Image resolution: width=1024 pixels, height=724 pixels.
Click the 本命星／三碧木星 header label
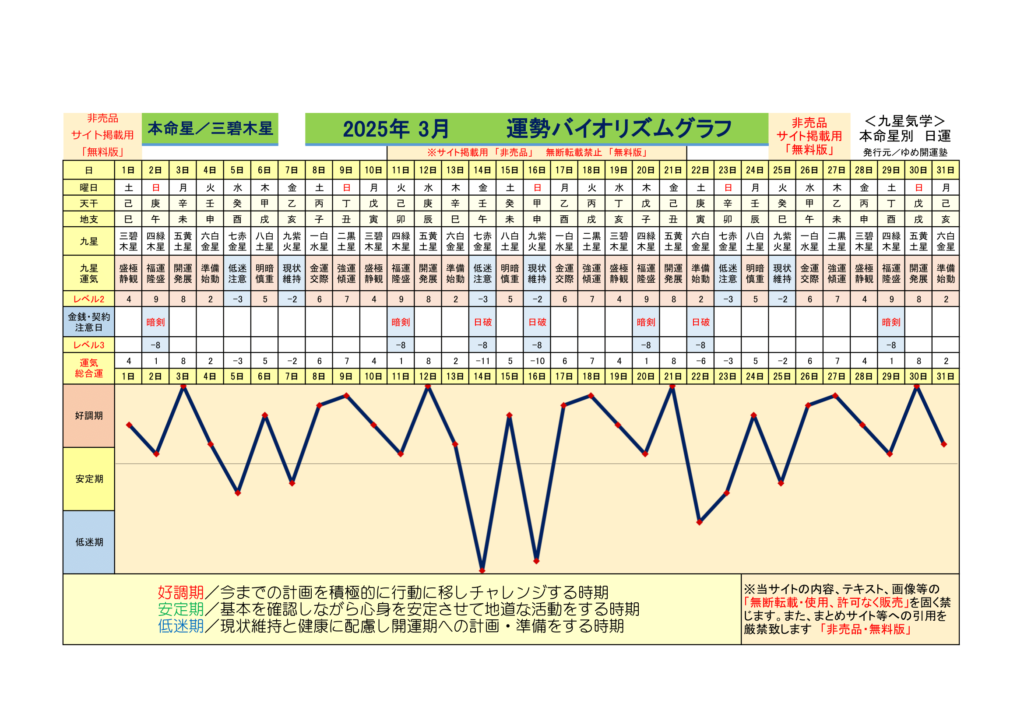tap(210, 129)
